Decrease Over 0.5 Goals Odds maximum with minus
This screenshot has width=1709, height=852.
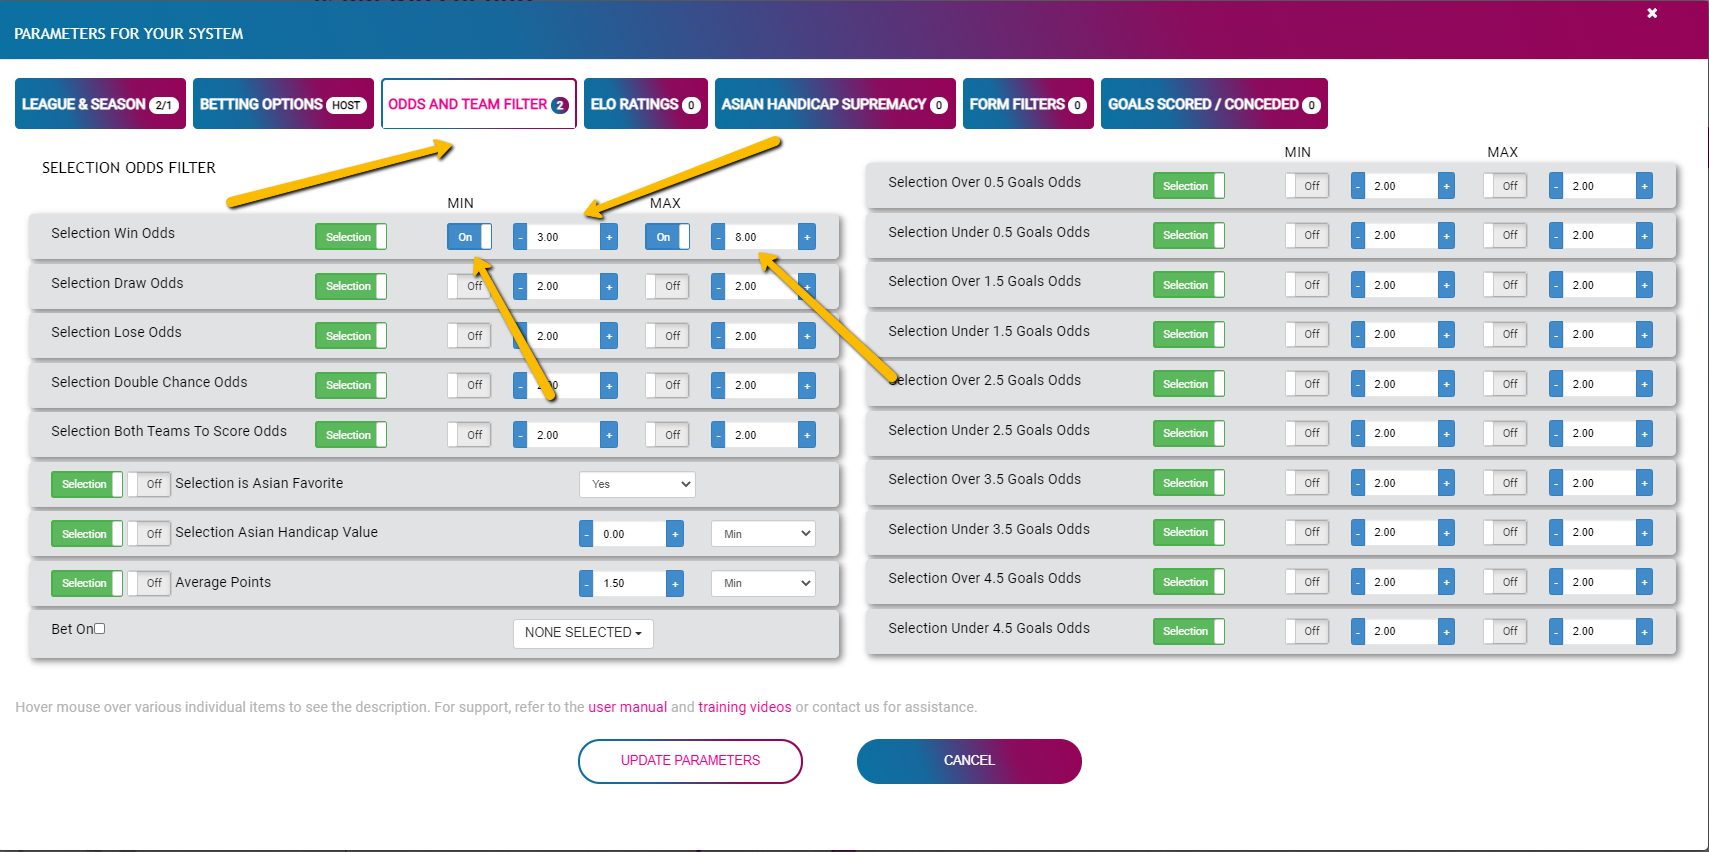coord(1556,186)
